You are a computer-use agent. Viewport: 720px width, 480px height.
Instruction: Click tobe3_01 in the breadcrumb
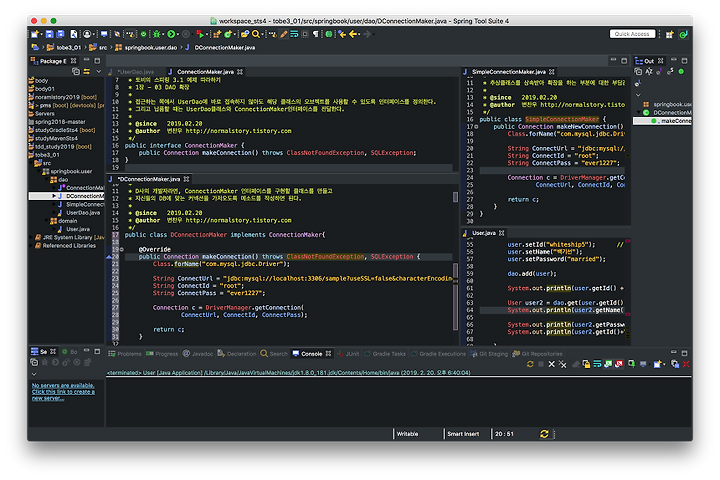68,47
